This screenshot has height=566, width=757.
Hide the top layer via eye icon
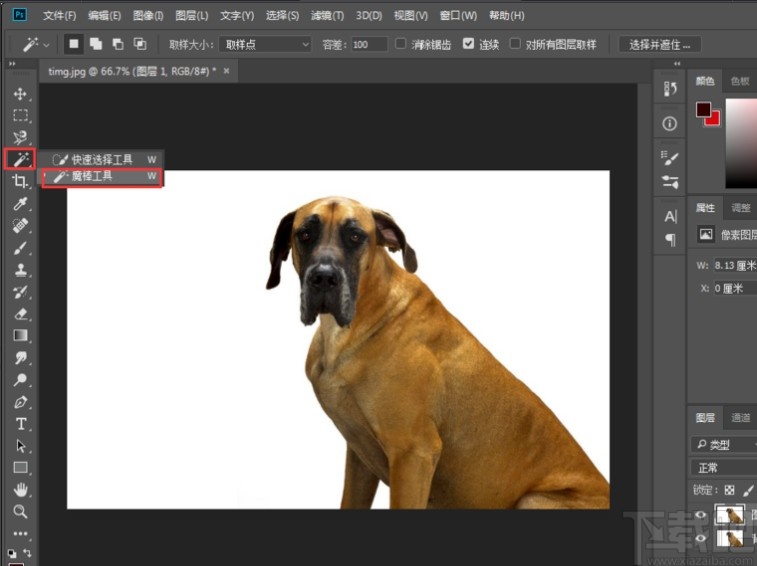(700, 515)
